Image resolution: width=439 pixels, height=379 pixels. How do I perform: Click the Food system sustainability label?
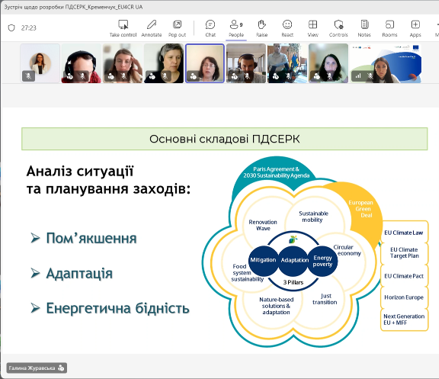(247, 273)
